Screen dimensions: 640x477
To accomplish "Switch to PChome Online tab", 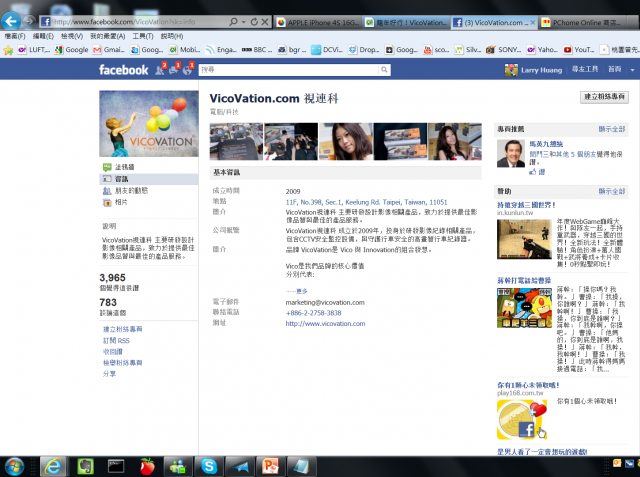I will [585, 22].
